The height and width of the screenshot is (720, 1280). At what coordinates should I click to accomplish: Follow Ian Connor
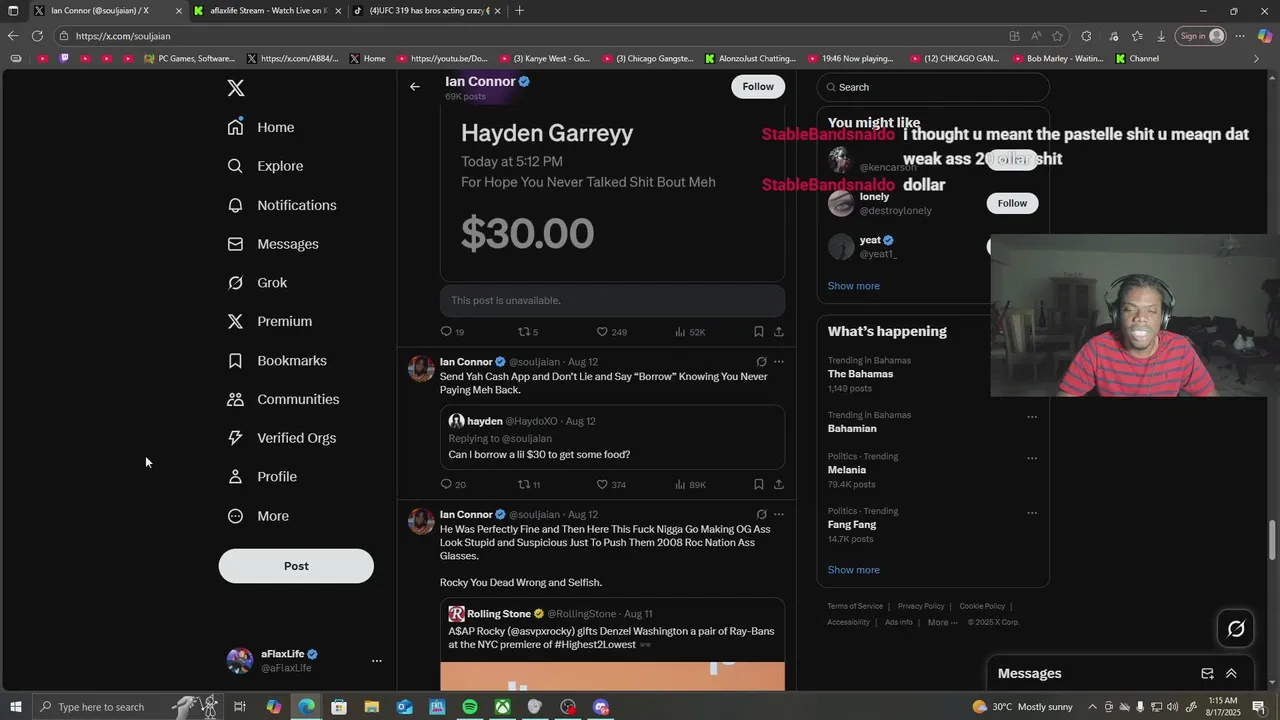758,86
